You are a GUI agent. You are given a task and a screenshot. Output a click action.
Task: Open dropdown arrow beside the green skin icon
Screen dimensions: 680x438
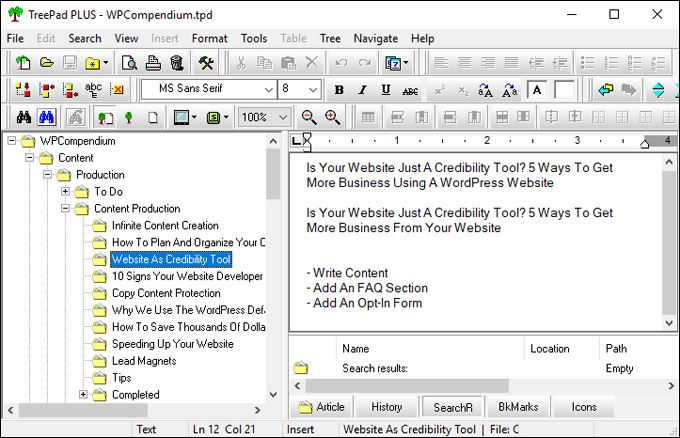[226, 118]
